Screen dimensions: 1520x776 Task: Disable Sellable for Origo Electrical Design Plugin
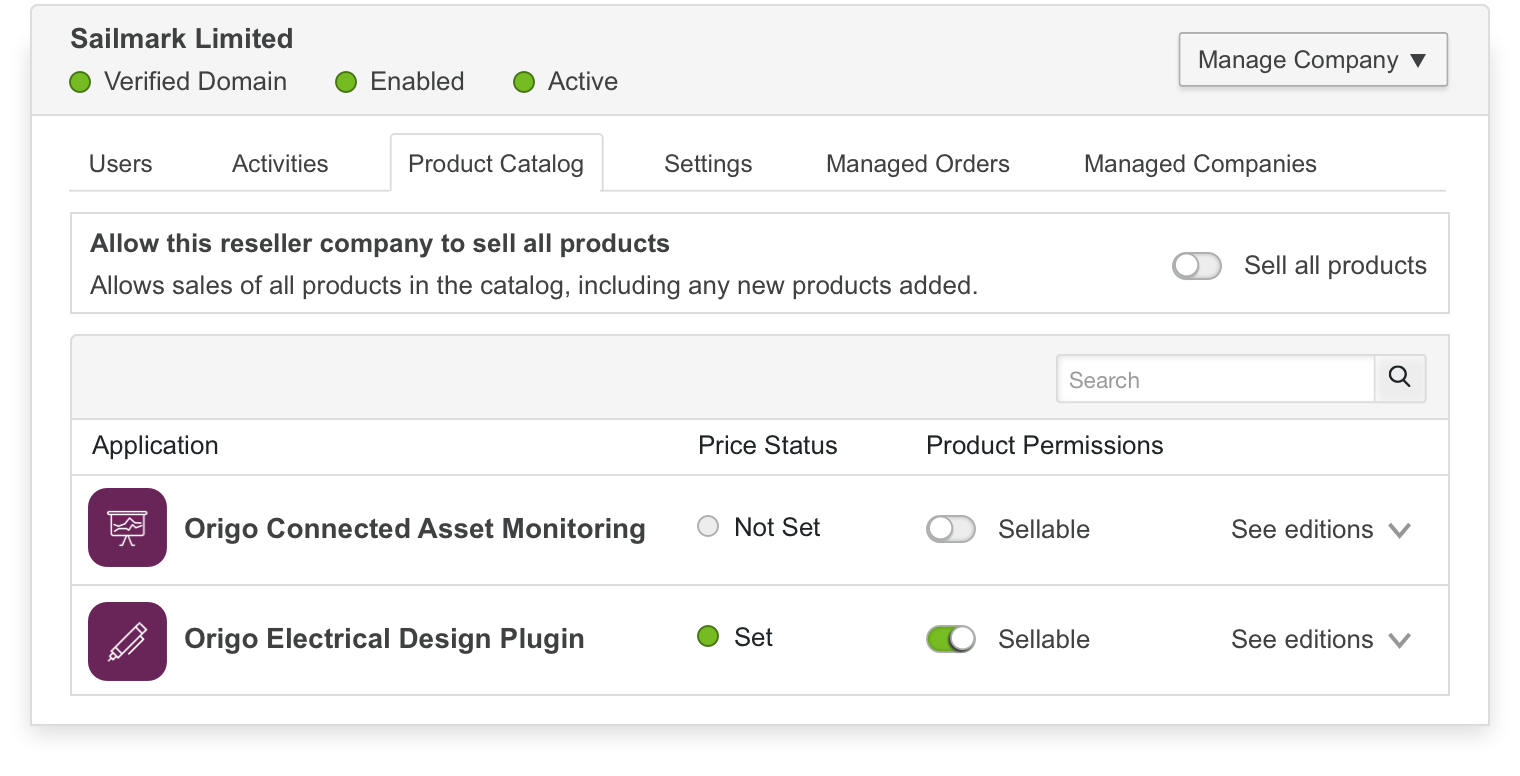[x=951, y=639]
